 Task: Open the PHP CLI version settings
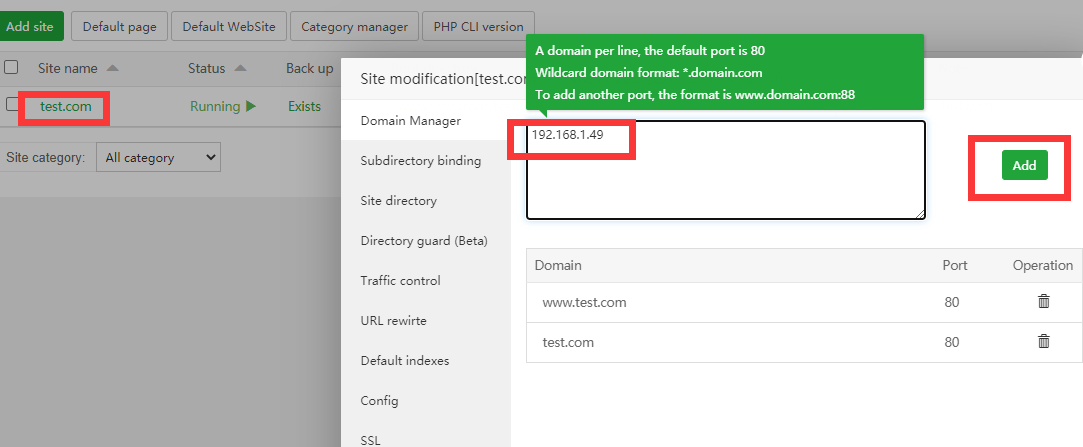[x=478, y=27]
